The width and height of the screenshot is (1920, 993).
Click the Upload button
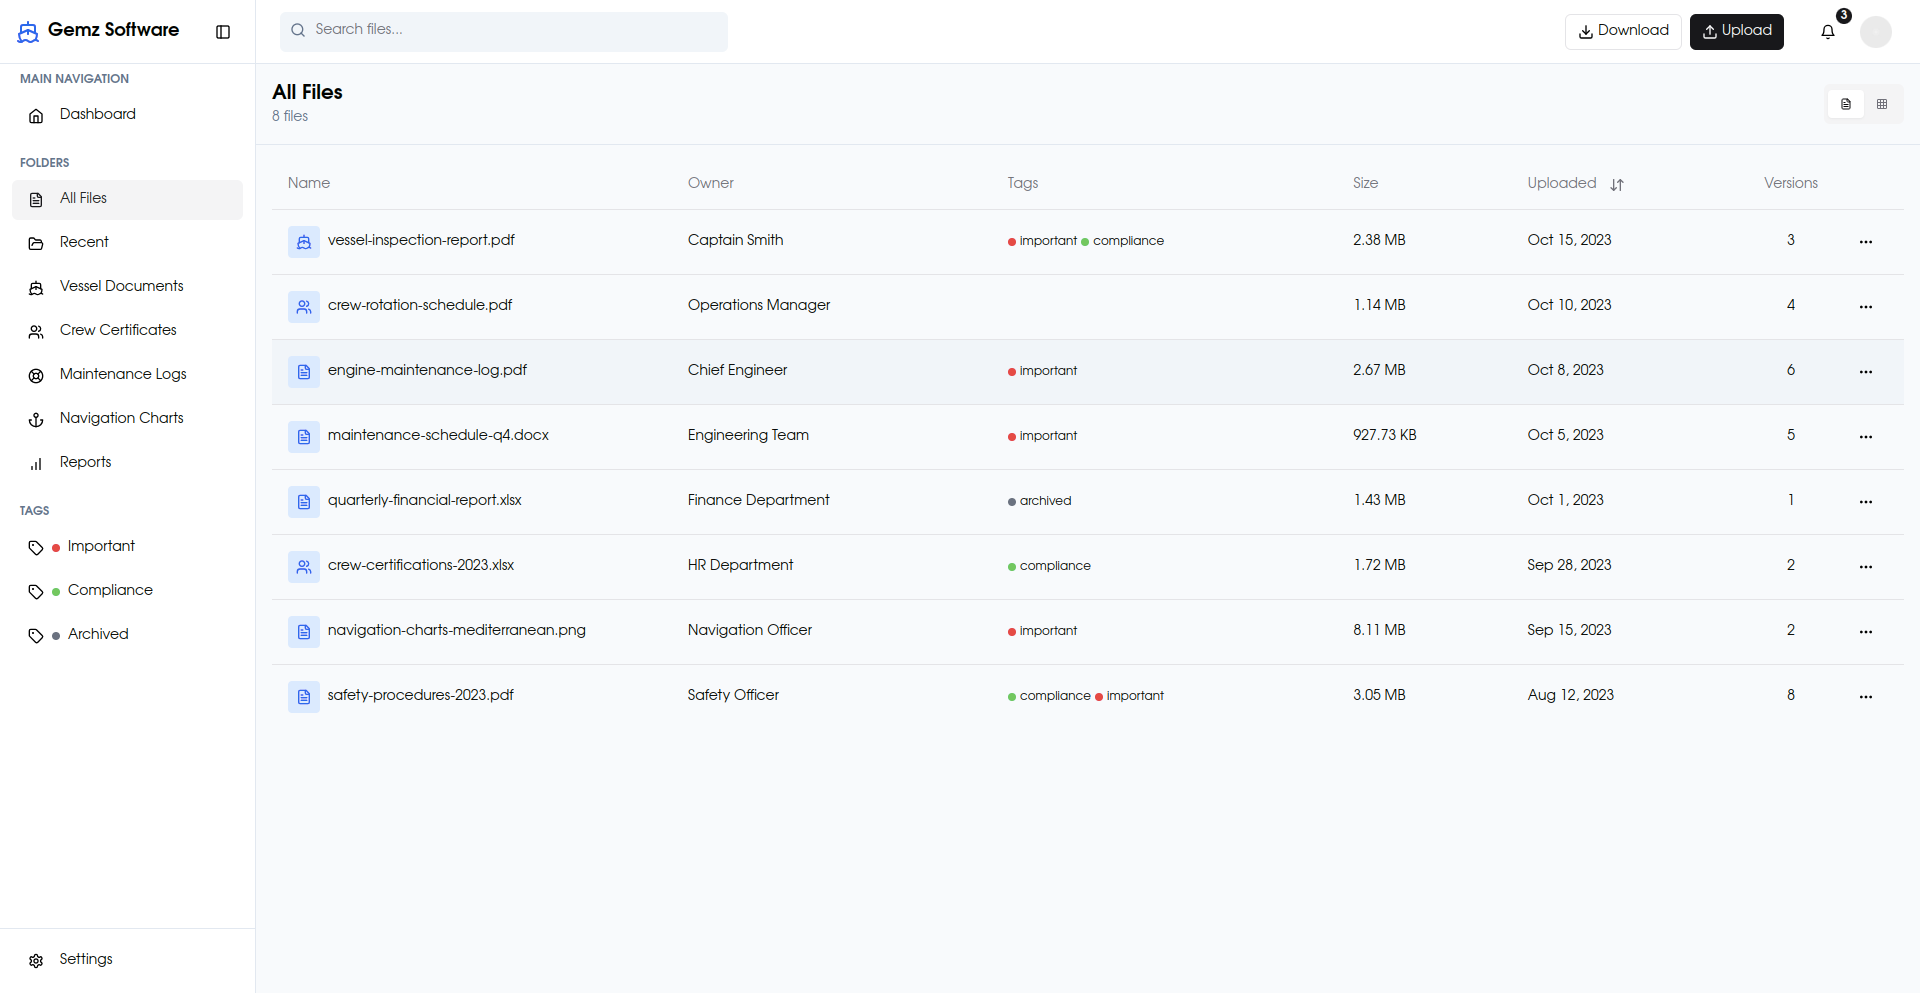coord(1737,32)
